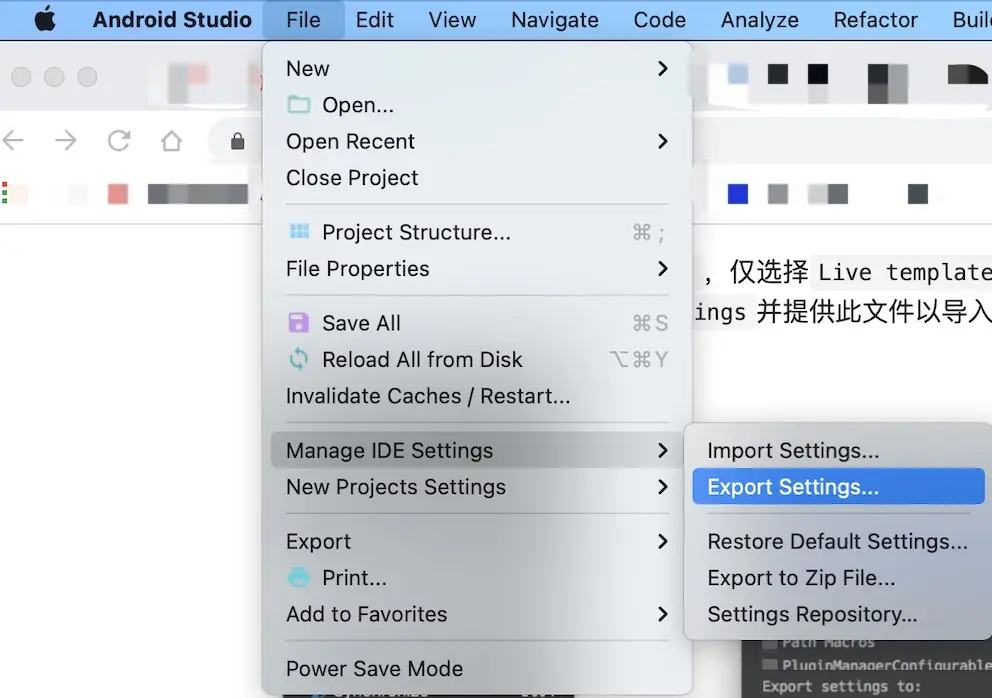992x698 pixels.
Task: Click the Apple logo menu
Action: [x=45, y=19]
